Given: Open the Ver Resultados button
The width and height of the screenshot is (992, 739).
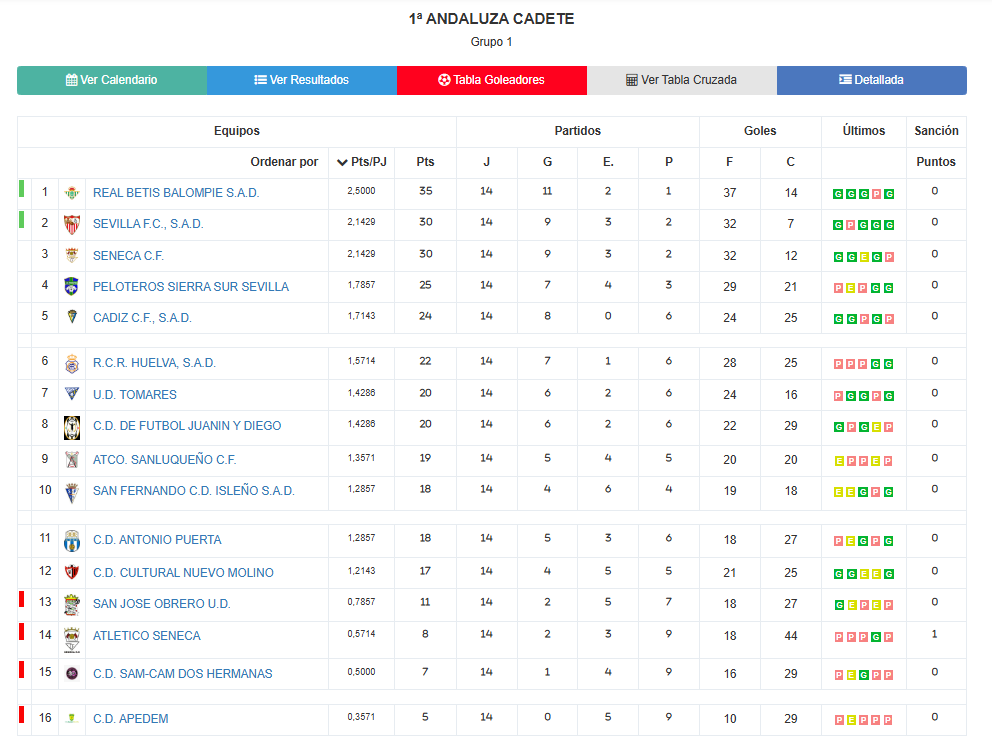Looking at the screenshot, I should 302,80.
